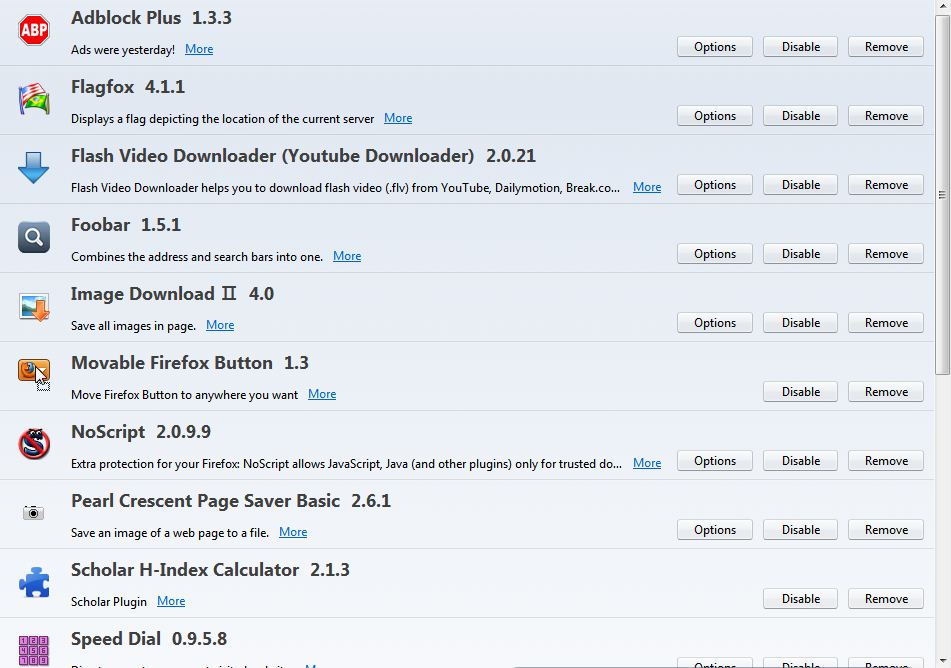This screenshot has width=951, height=668.
Task: Click the Flagfox flag icon
Action: click(34, 99)
